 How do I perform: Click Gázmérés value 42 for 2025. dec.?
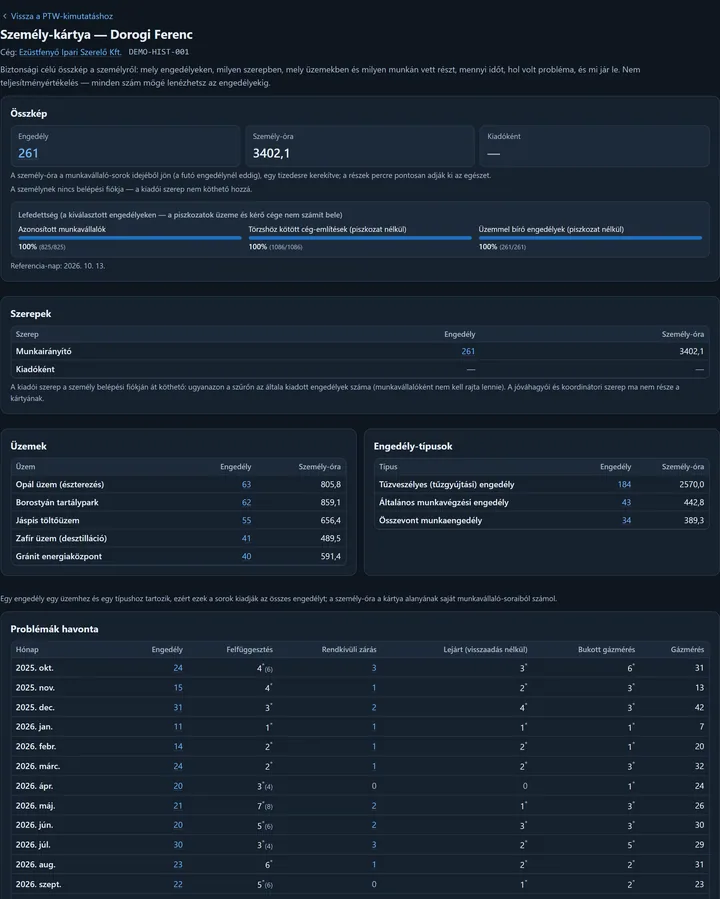(x=699, y=708)
